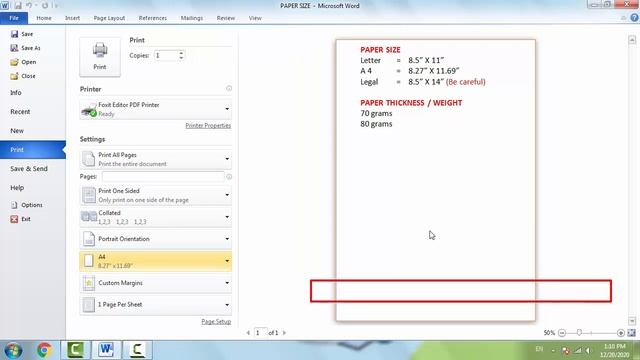640x360 pixels.
Task: Select Print in Backstage sidebar
Action: pyautogui.click(x=33, y=150)
